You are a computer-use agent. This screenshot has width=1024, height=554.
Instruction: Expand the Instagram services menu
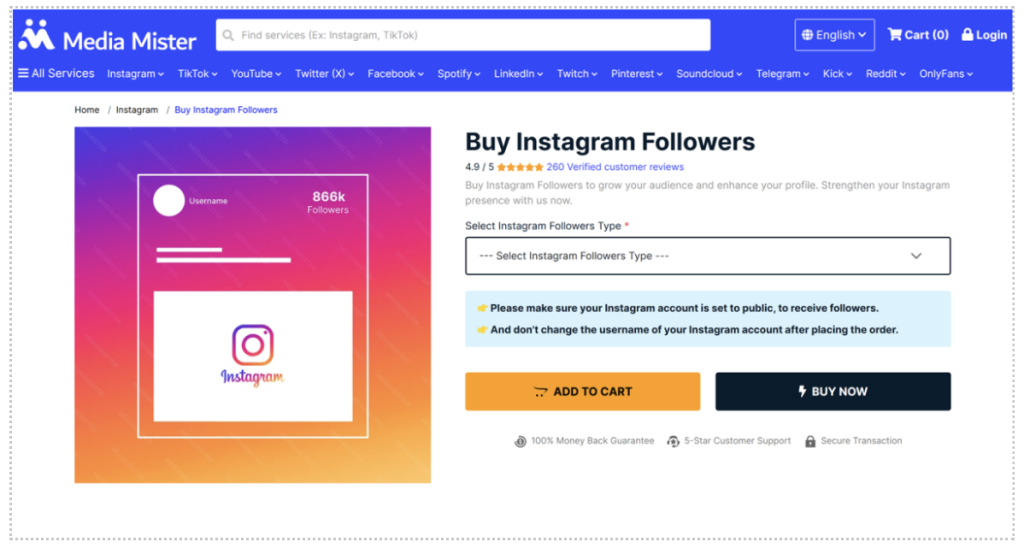tap(135, 74)
